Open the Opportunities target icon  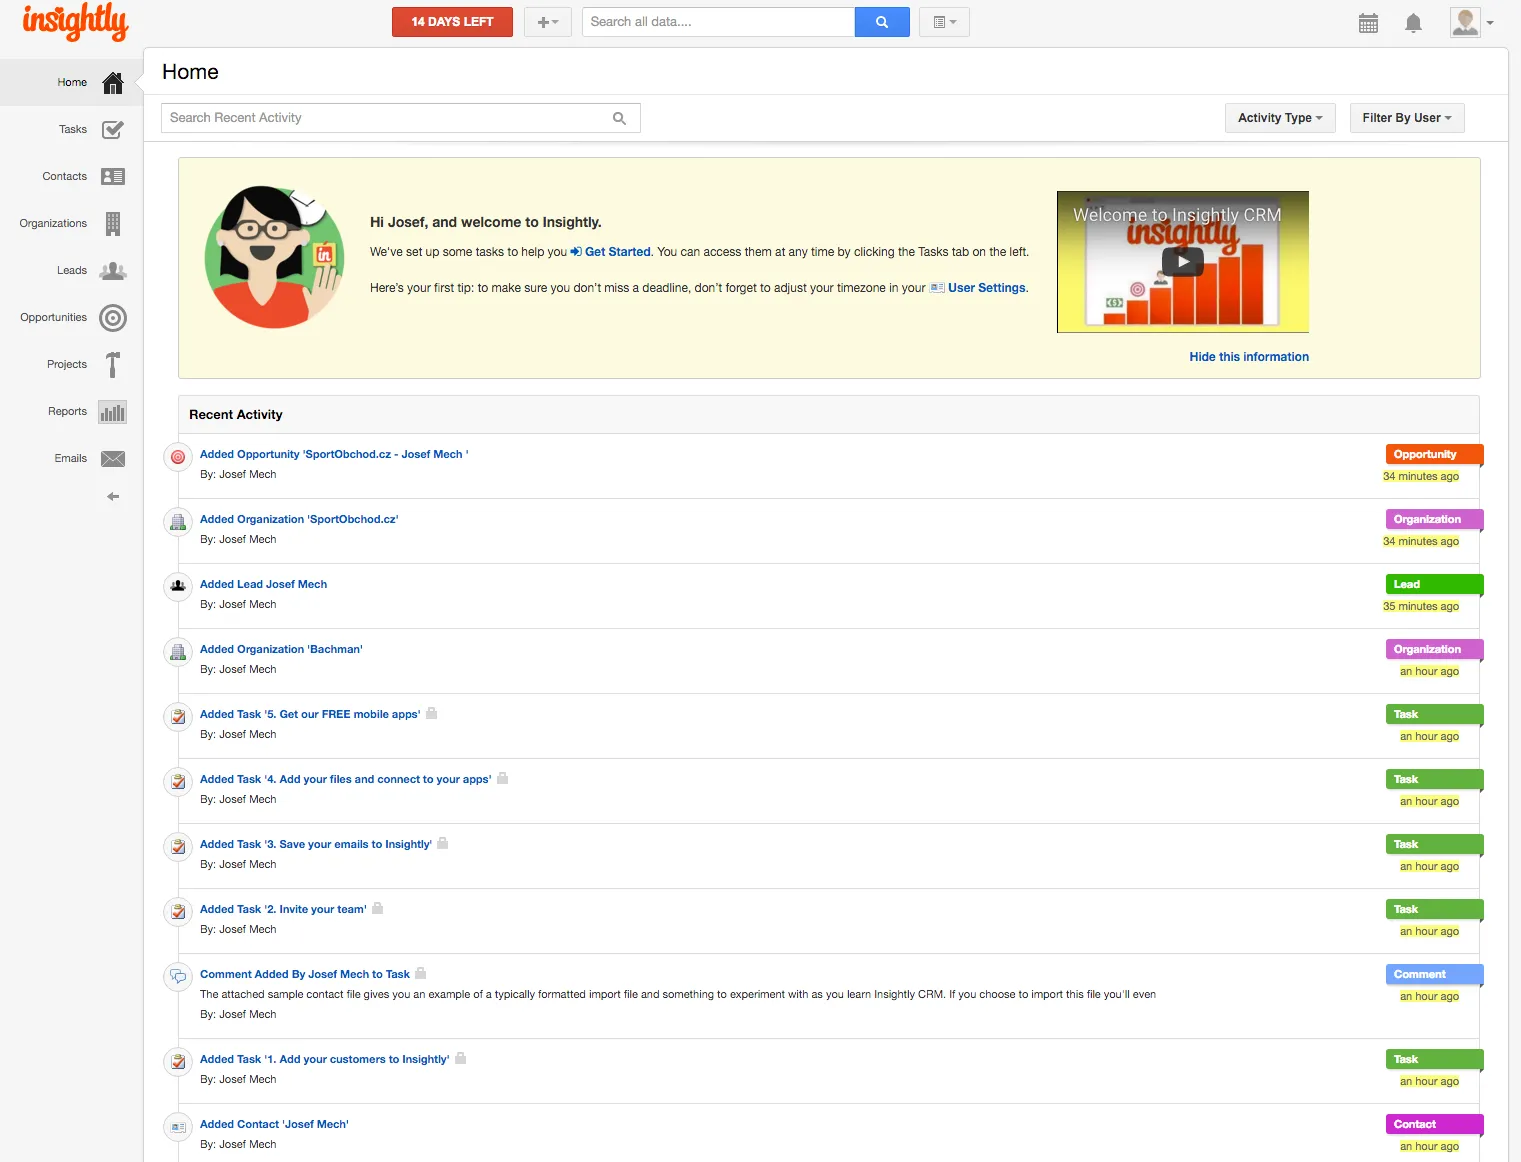coord(113,318)
